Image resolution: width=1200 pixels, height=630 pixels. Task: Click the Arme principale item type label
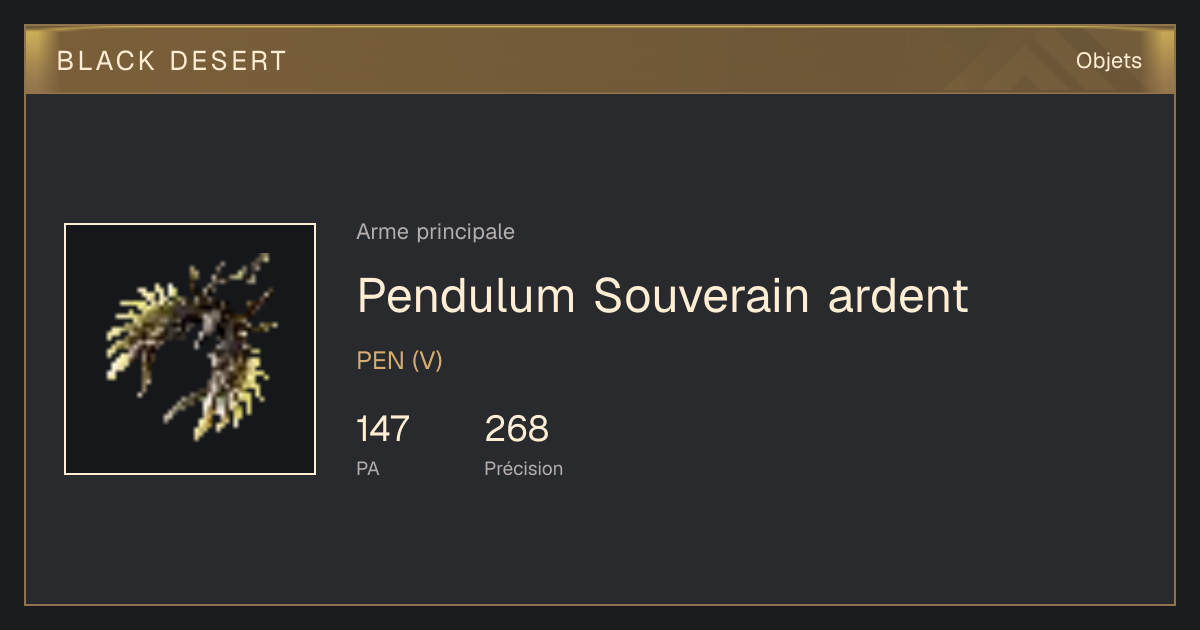click(x=435, y=232)
